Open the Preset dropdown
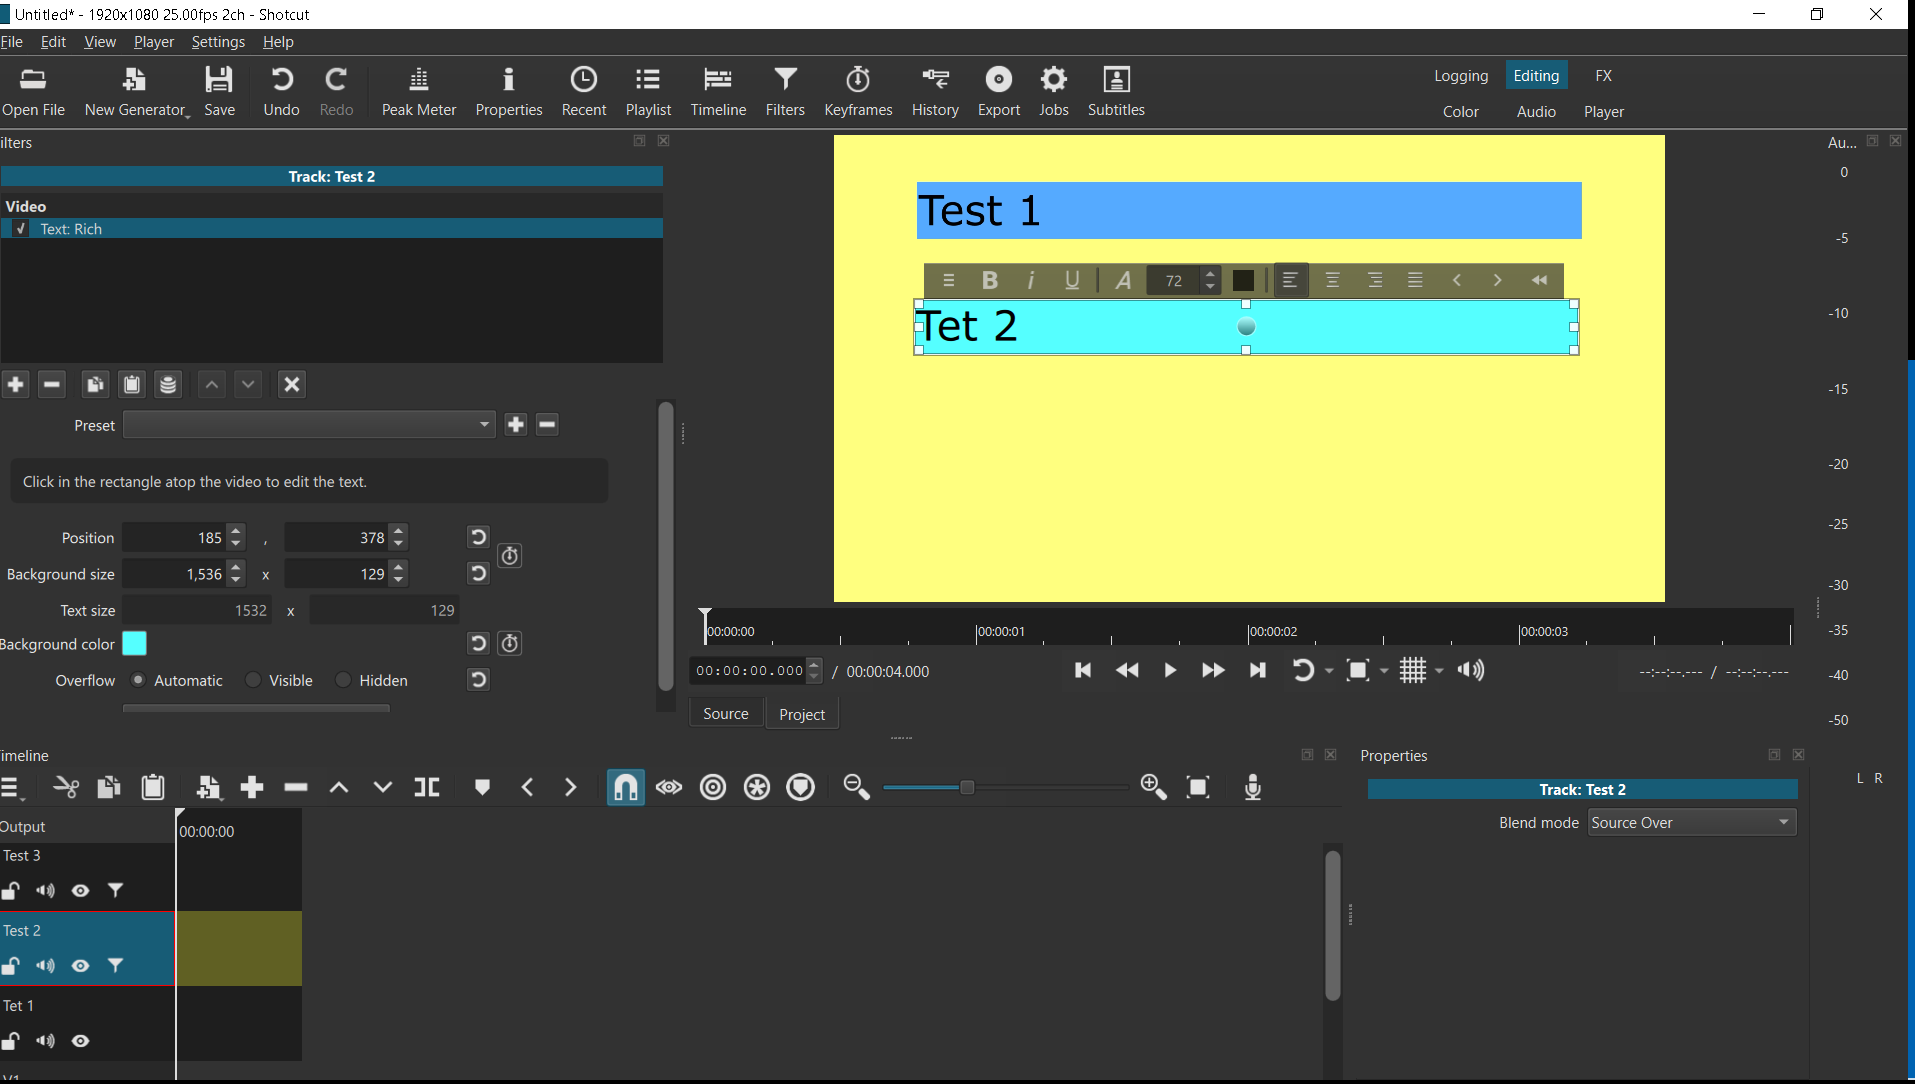 point(309,425)
